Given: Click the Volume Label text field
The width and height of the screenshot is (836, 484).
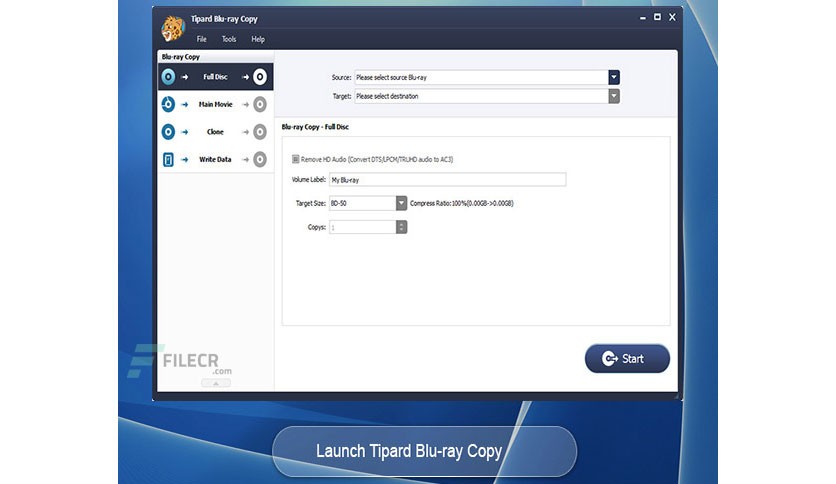Looking at the screenshot, I should (x=447, y=180).
